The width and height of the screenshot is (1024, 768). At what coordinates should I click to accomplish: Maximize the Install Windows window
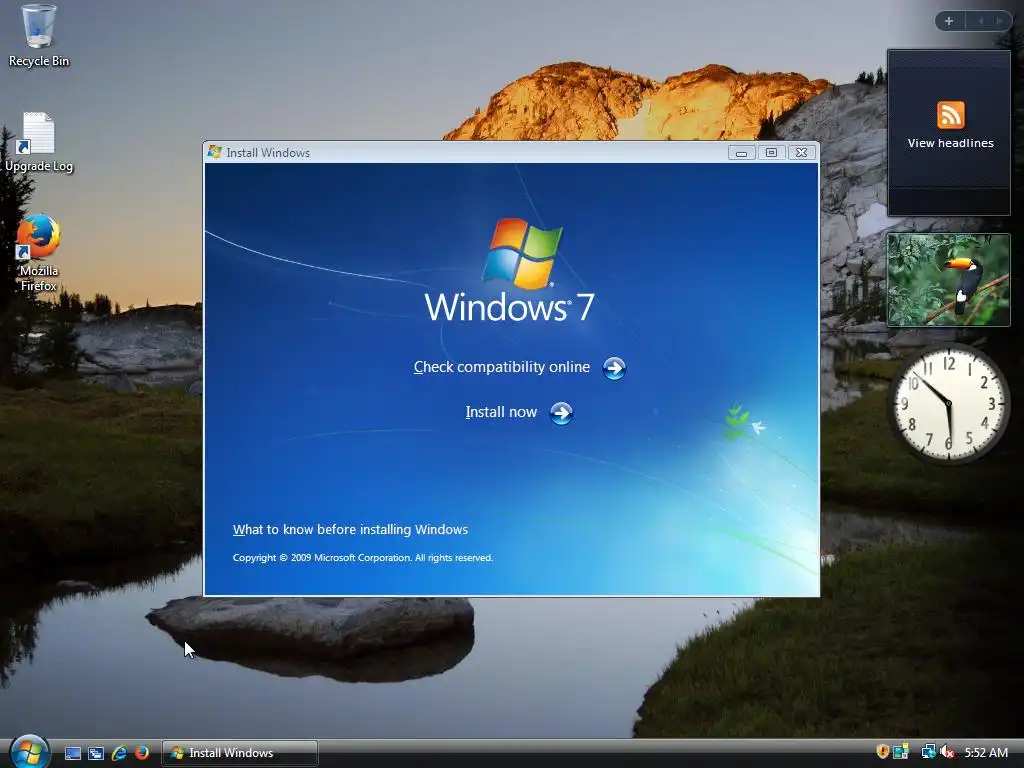click(771, 153)
